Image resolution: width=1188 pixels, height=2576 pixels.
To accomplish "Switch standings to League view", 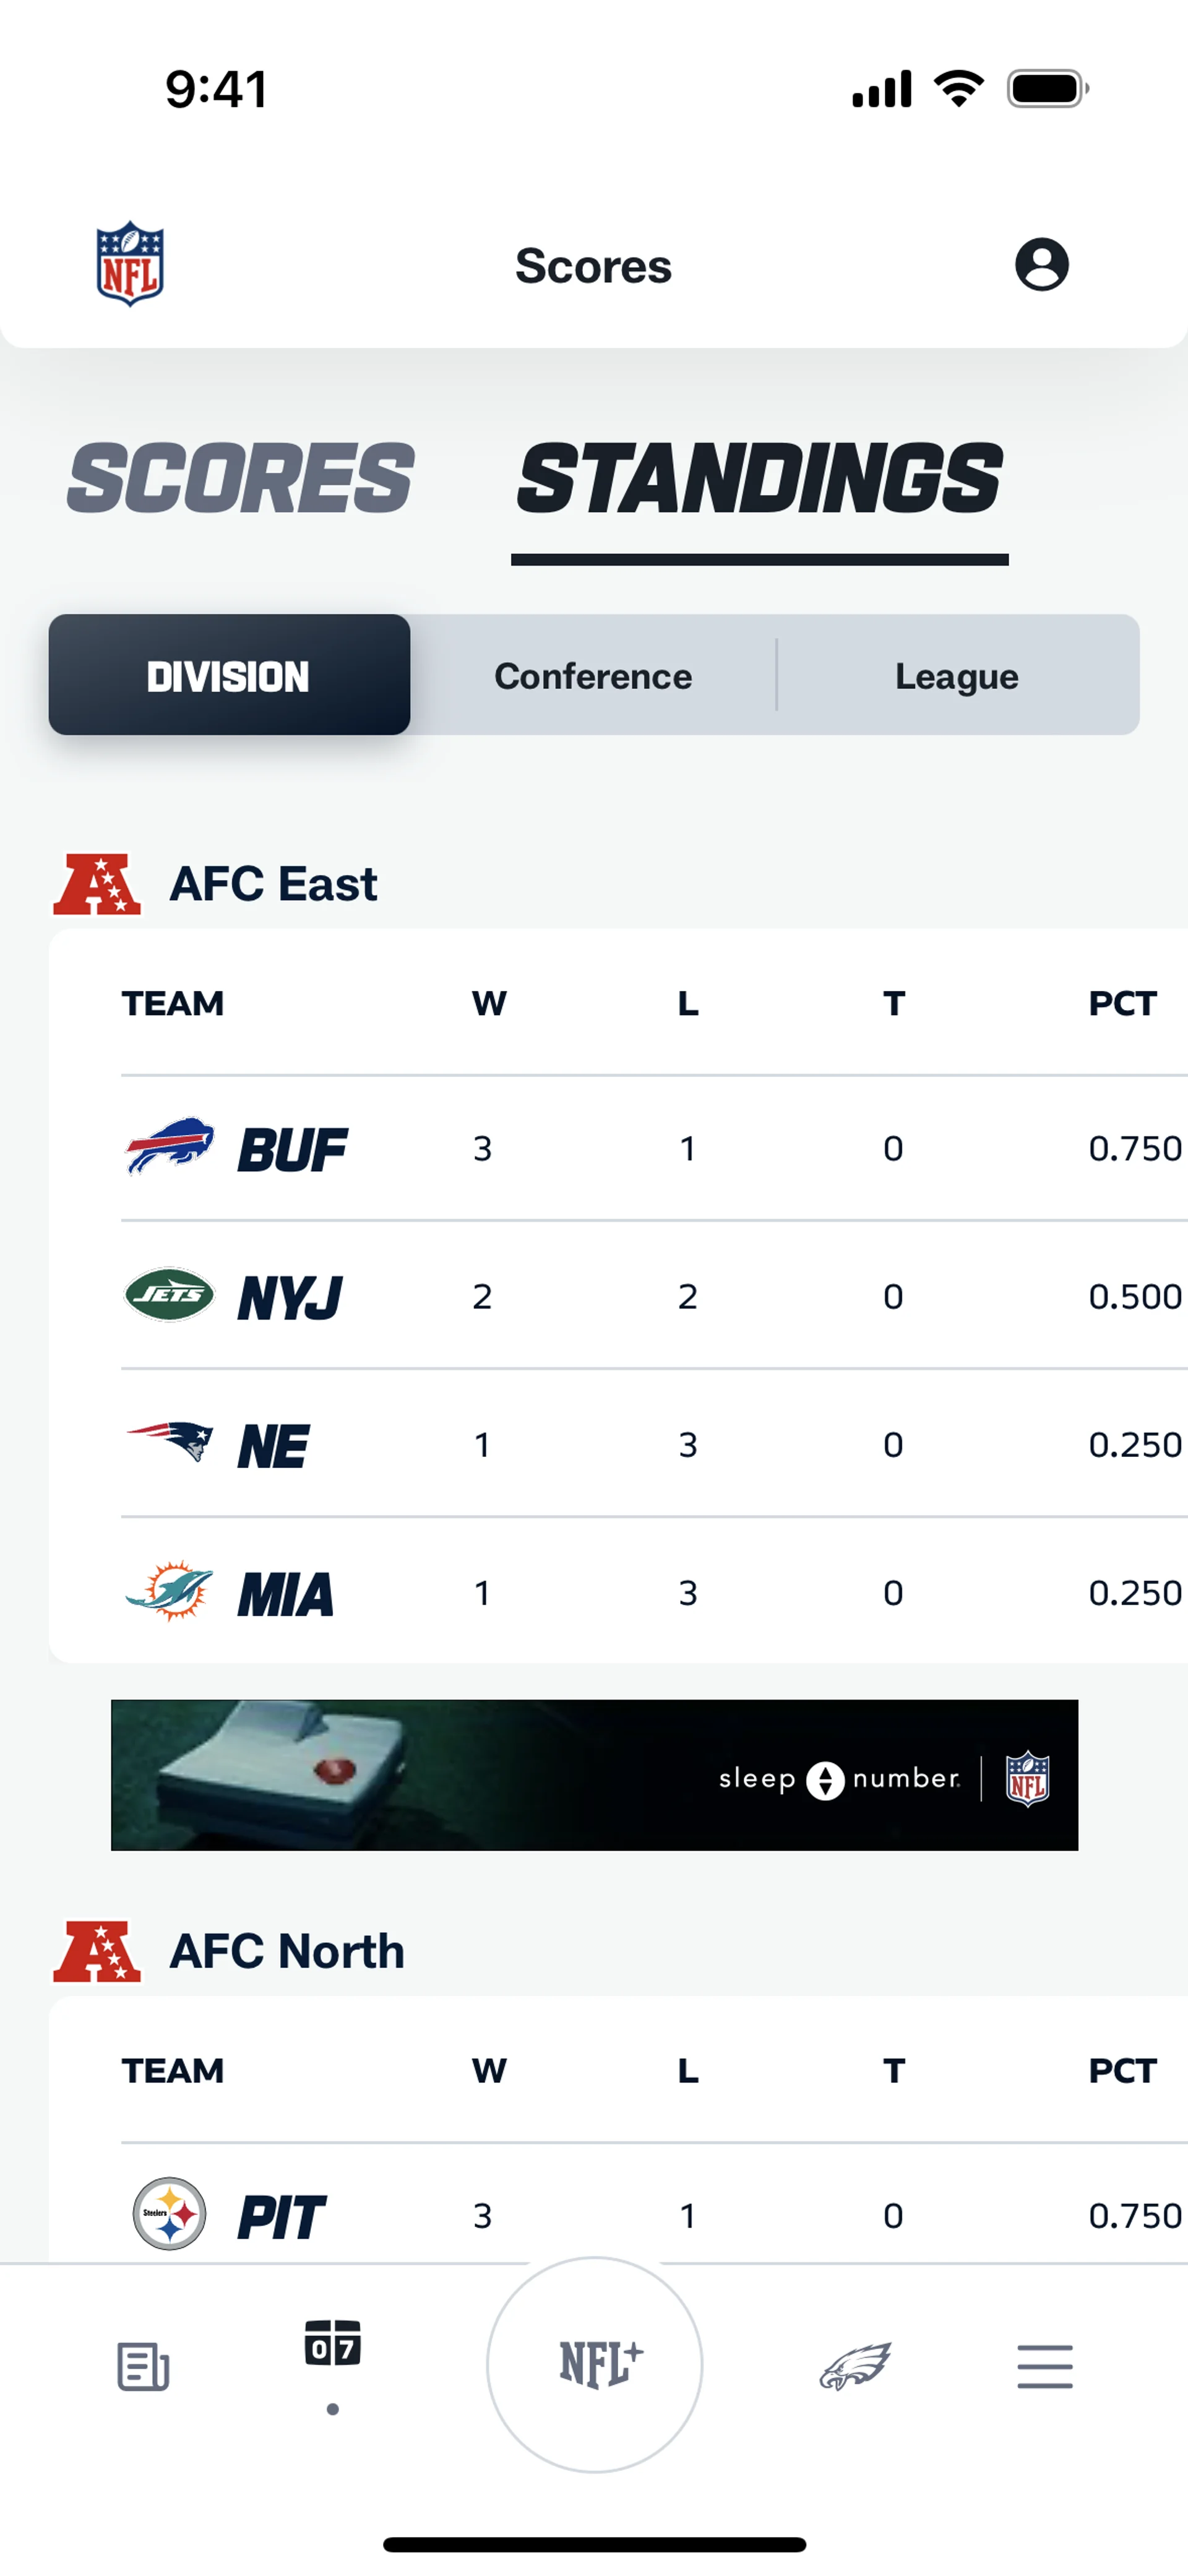I will point(957,676).
